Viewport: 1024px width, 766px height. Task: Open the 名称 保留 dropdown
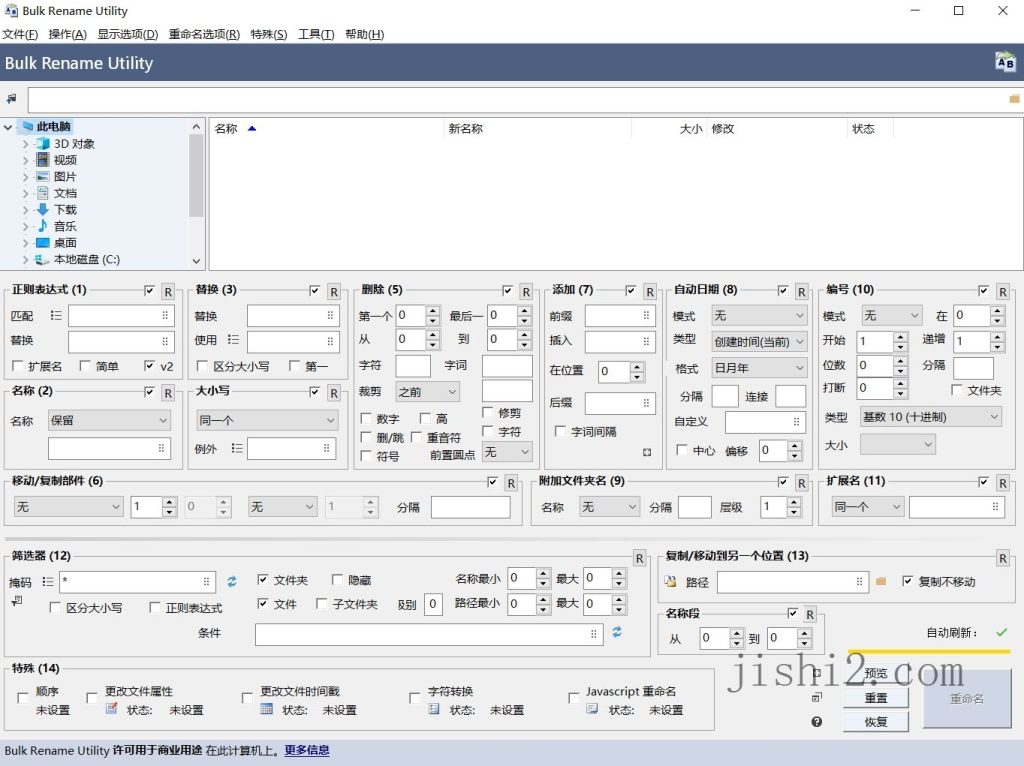click(x=109, y=421)
